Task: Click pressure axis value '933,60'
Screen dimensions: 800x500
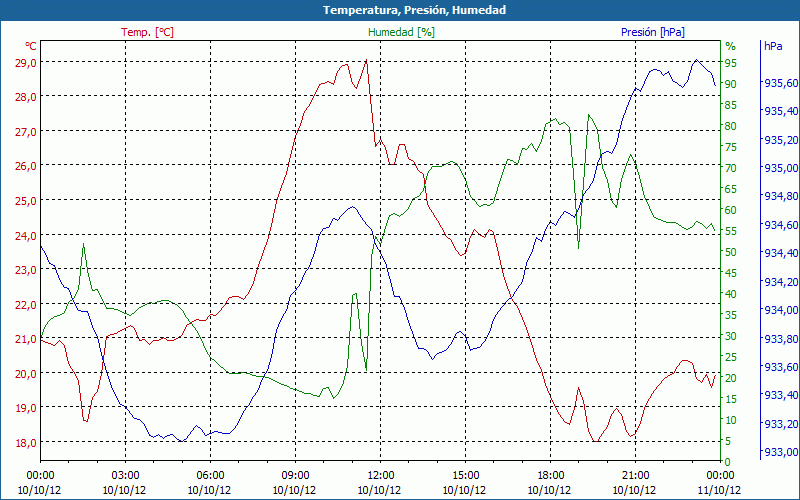Action: [x=782, y=367]
